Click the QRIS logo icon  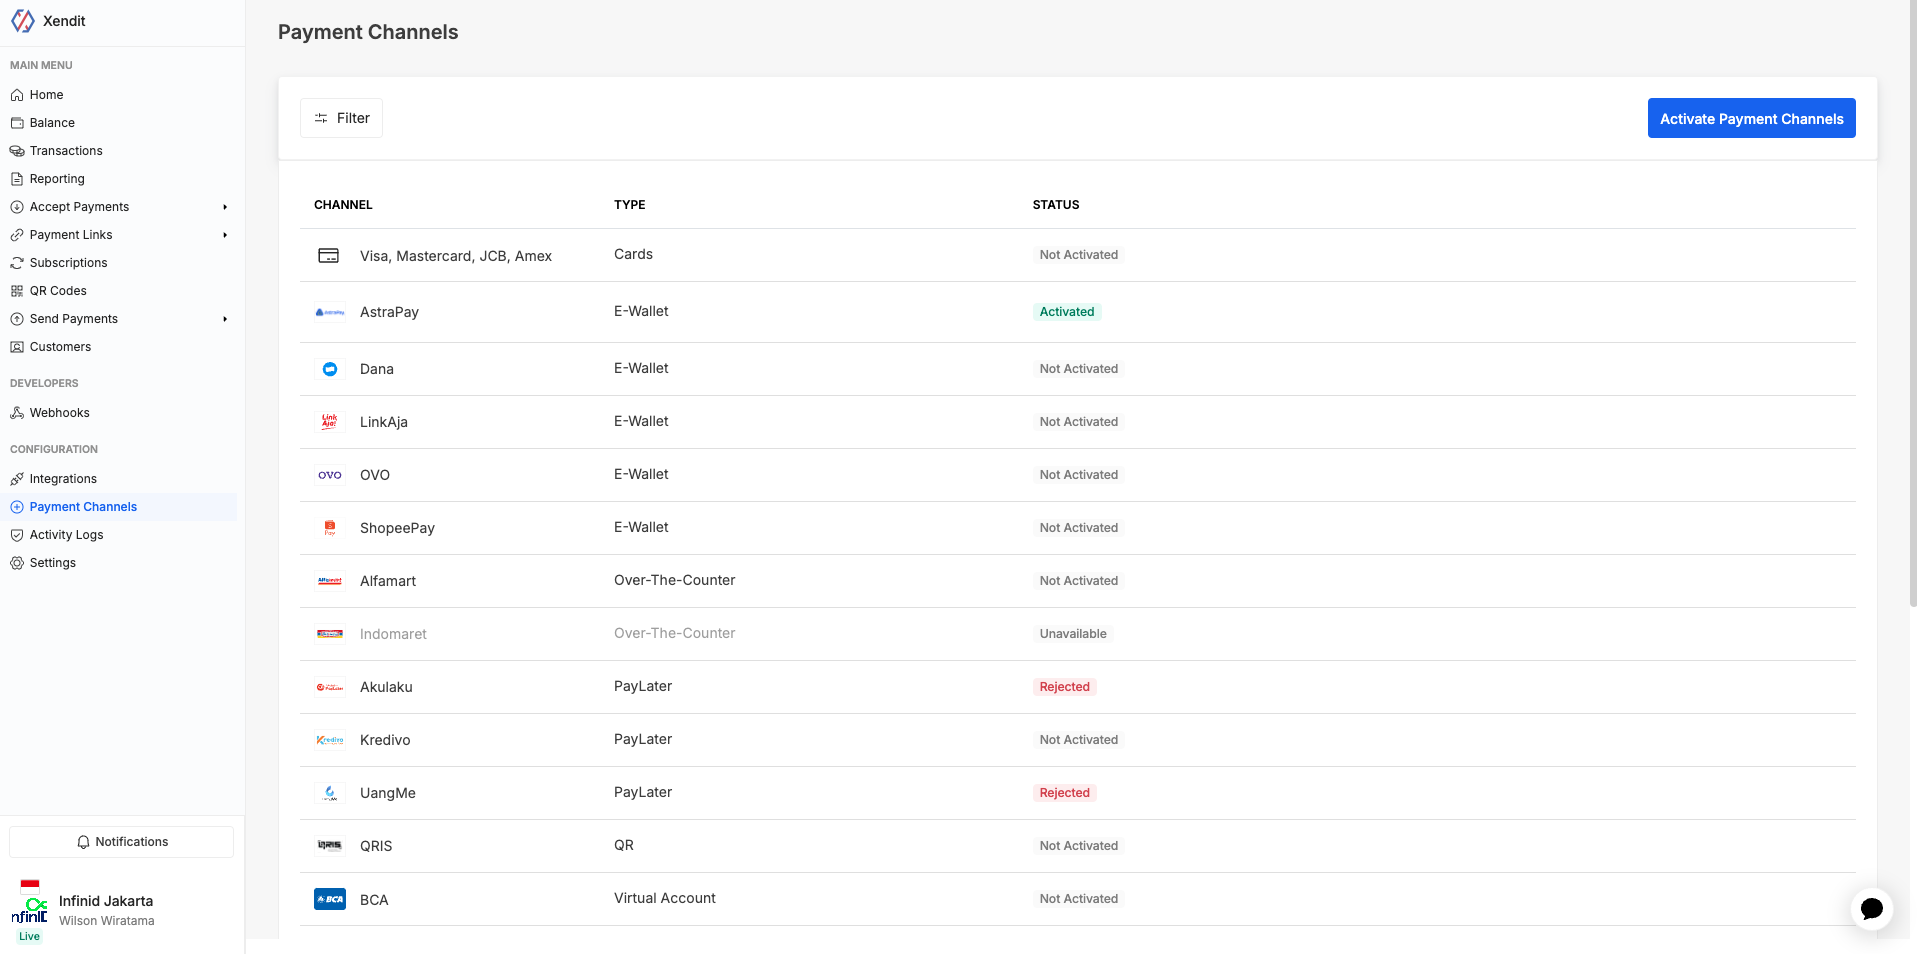click(x=330, y=846)
